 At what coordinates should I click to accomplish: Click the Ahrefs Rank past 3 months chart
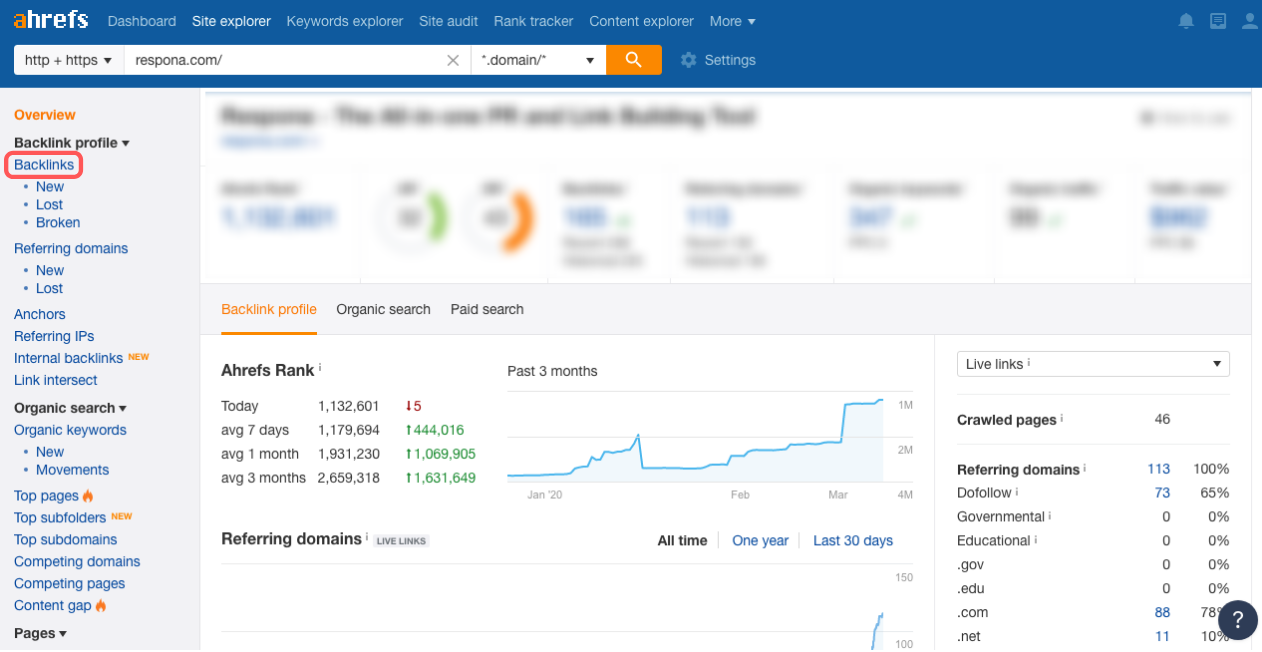695,440
